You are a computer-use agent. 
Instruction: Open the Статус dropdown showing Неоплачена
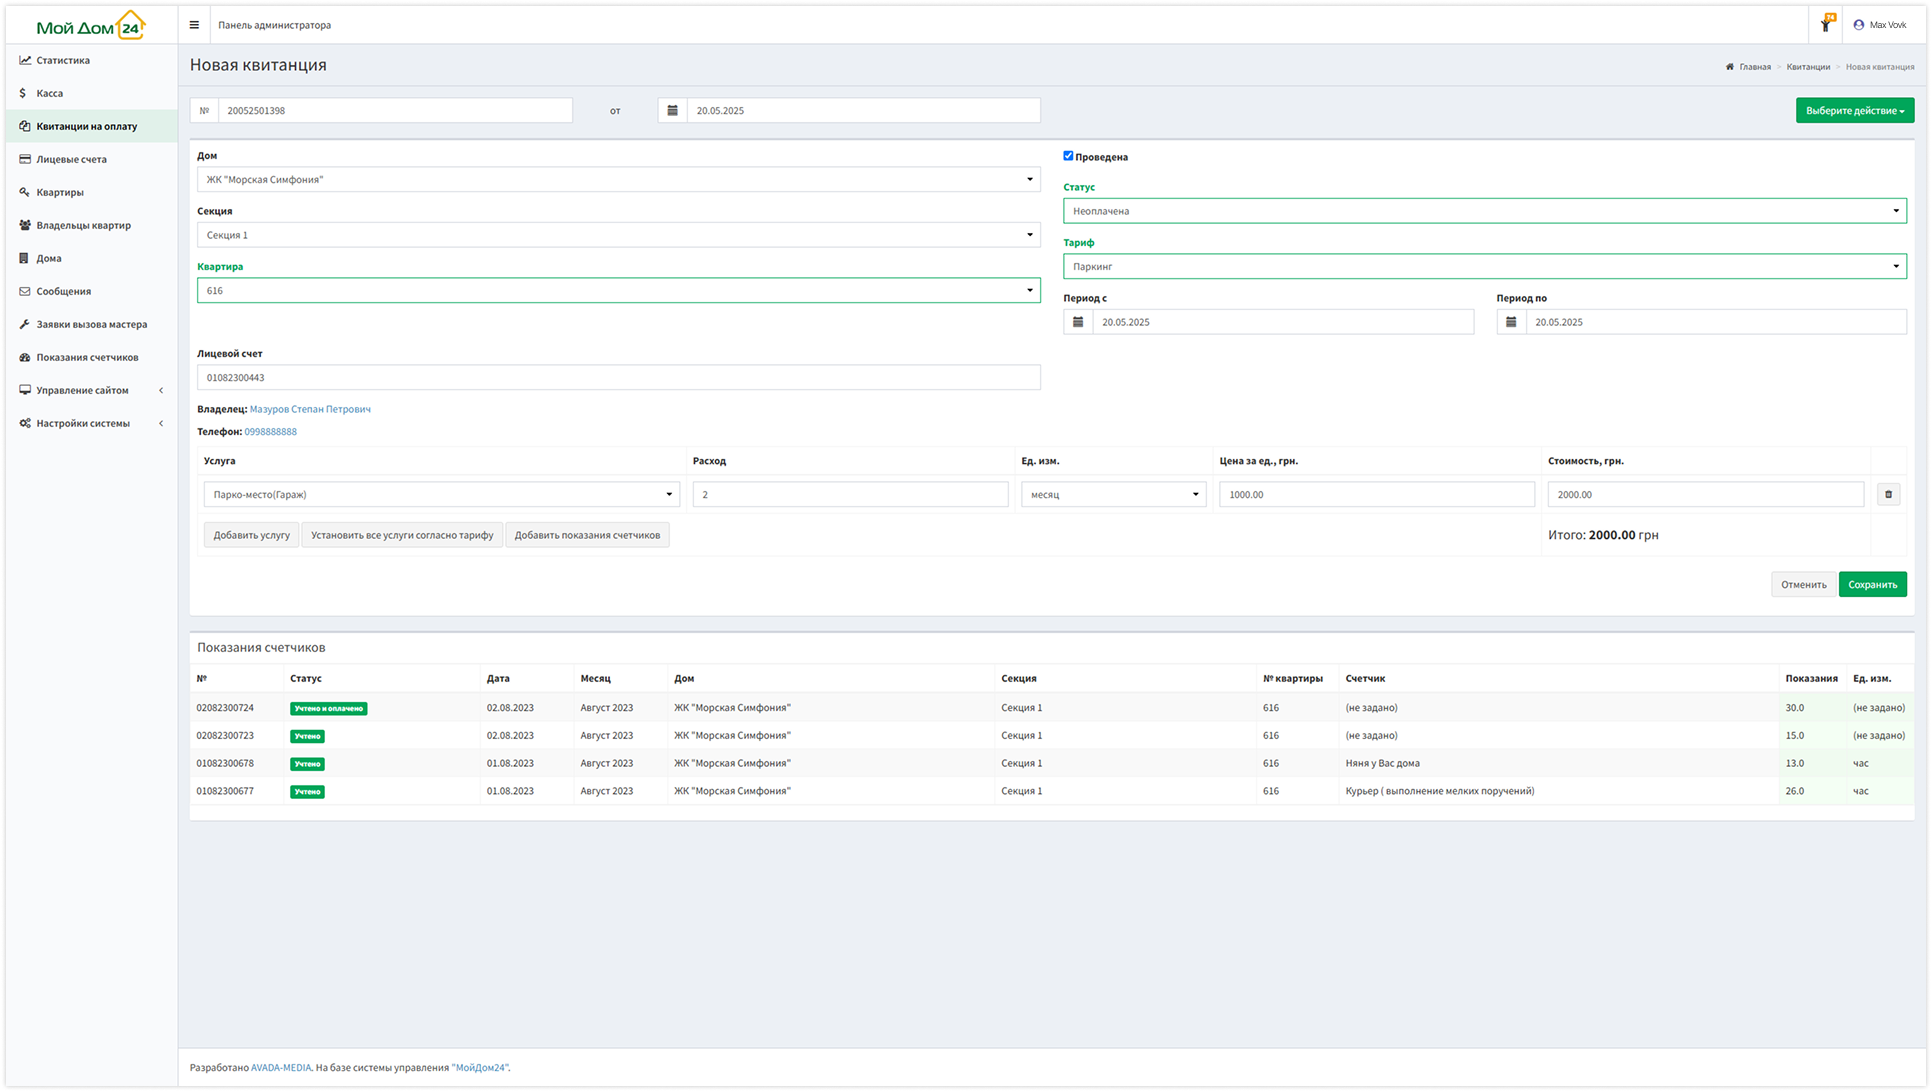[x=1484, y=211]
